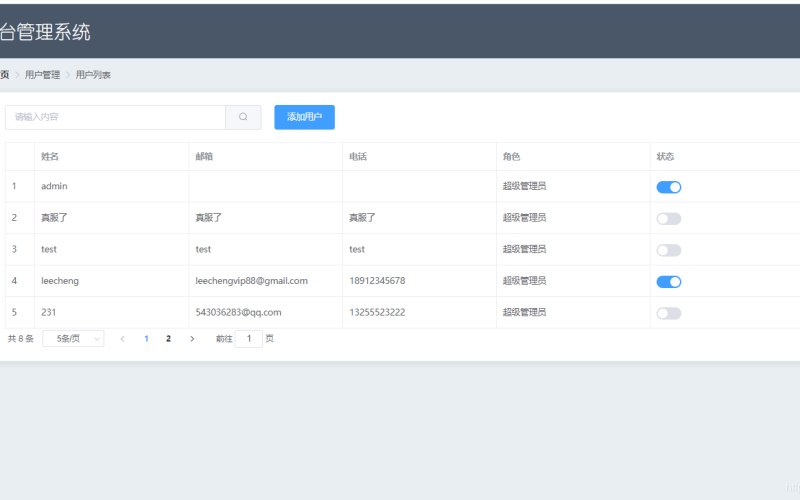
Task: Enable the test user status switch
Action: click(x=668, y=250)
